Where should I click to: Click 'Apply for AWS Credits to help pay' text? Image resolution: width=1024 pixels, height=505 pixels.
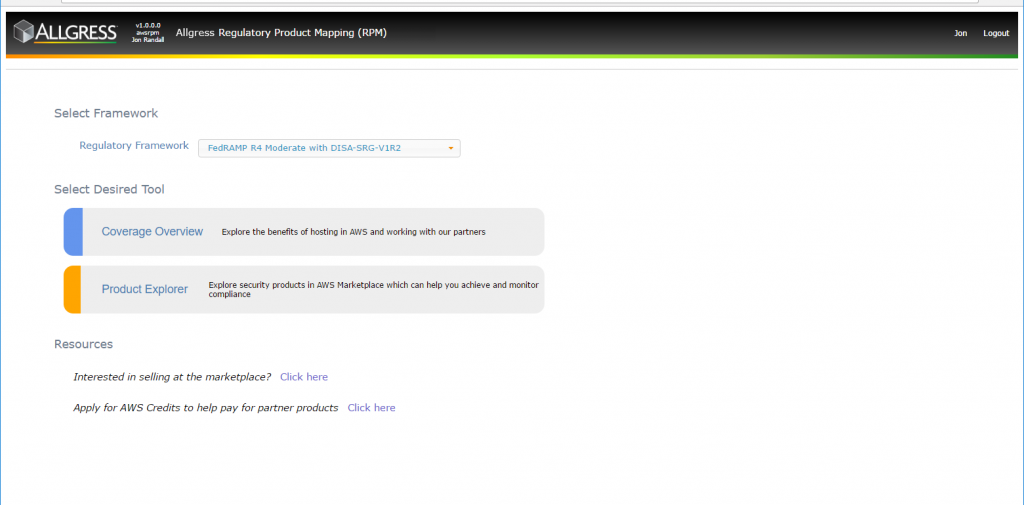click(206, 408)
